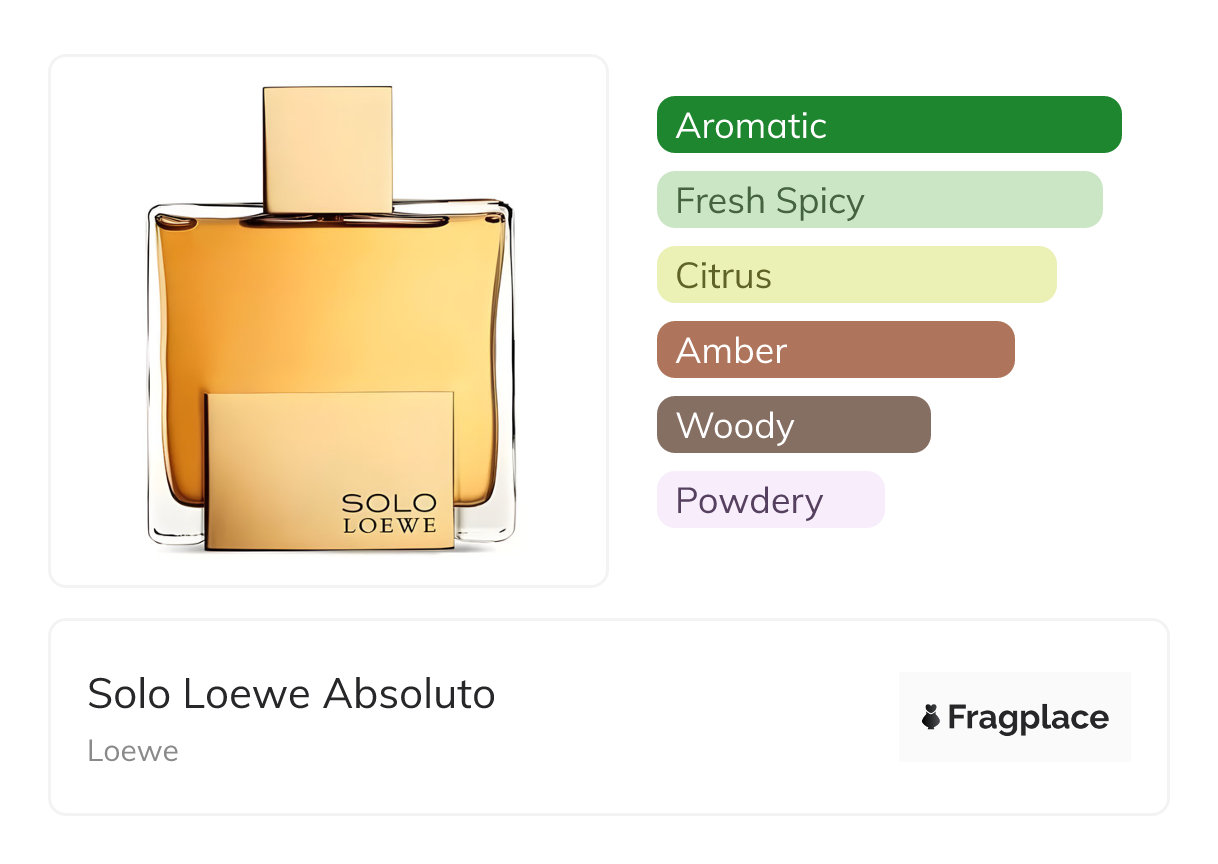Open the Solo Loewe Absoluto title
Image resolution: width=1218 pixels, height=864 pixels.
(291, 693)
